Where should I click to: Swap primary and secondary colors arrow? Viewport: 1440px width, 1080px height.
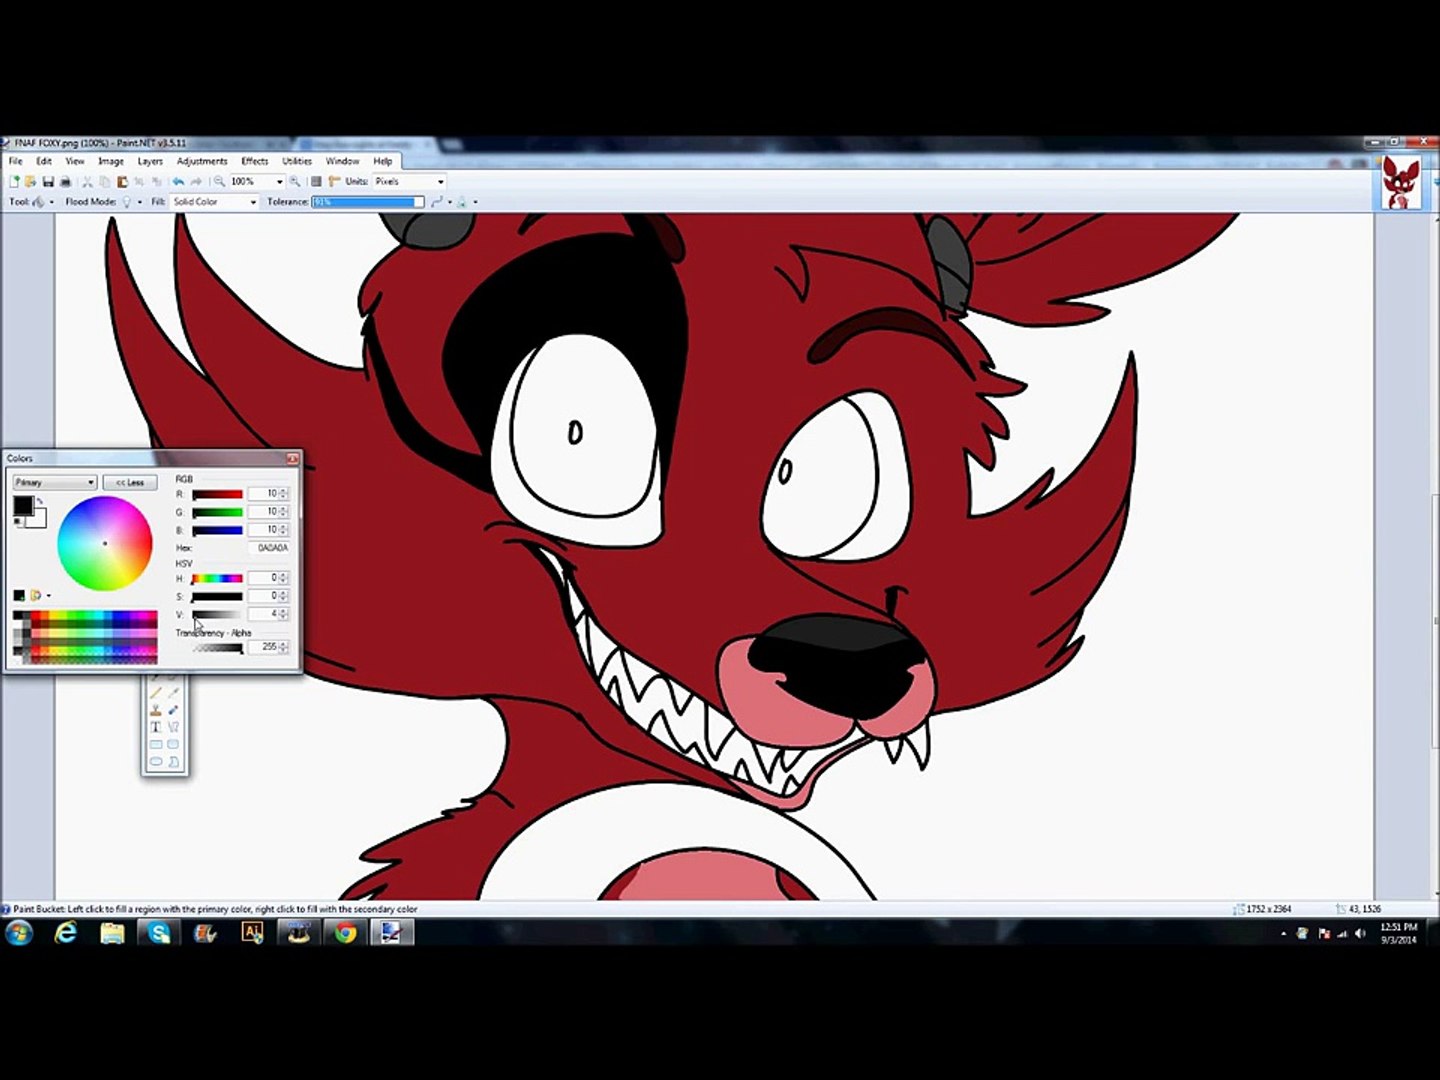click(39, 501)
